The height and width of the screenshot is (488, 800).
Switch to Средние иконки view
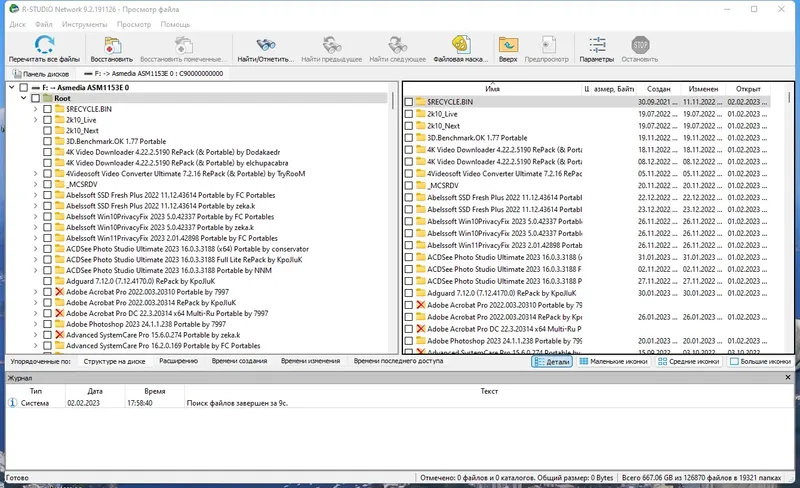[x=688, y=361]
